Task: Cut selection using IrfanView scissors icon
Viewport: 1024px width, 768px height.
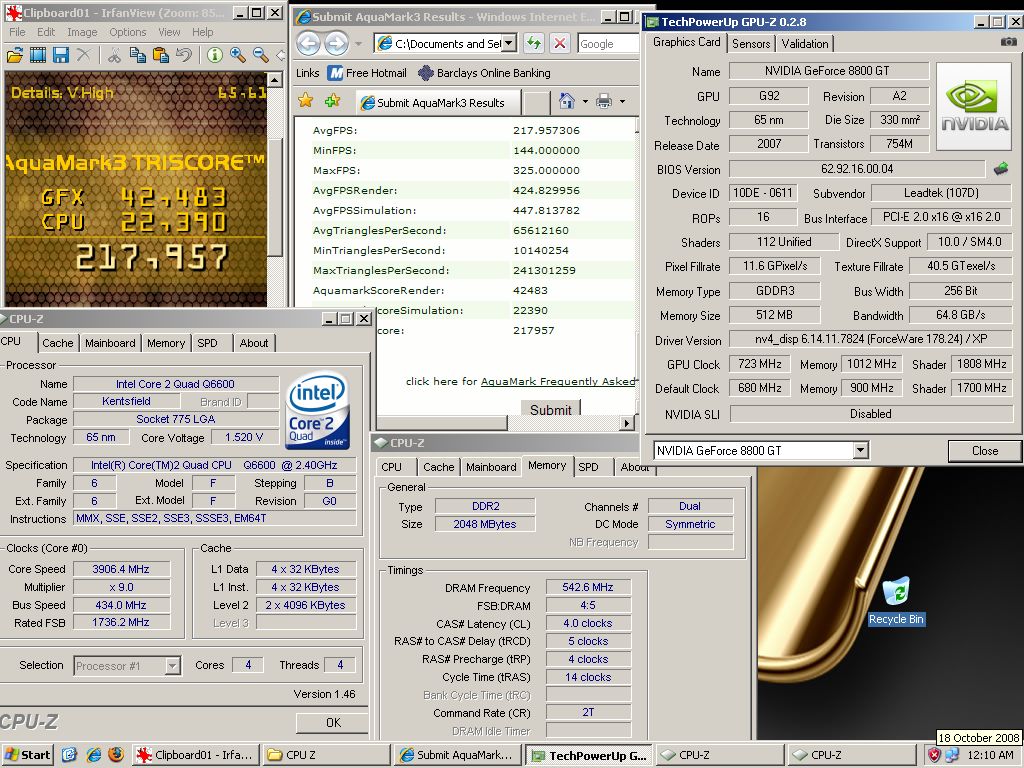Action: (x=114, y=55)
